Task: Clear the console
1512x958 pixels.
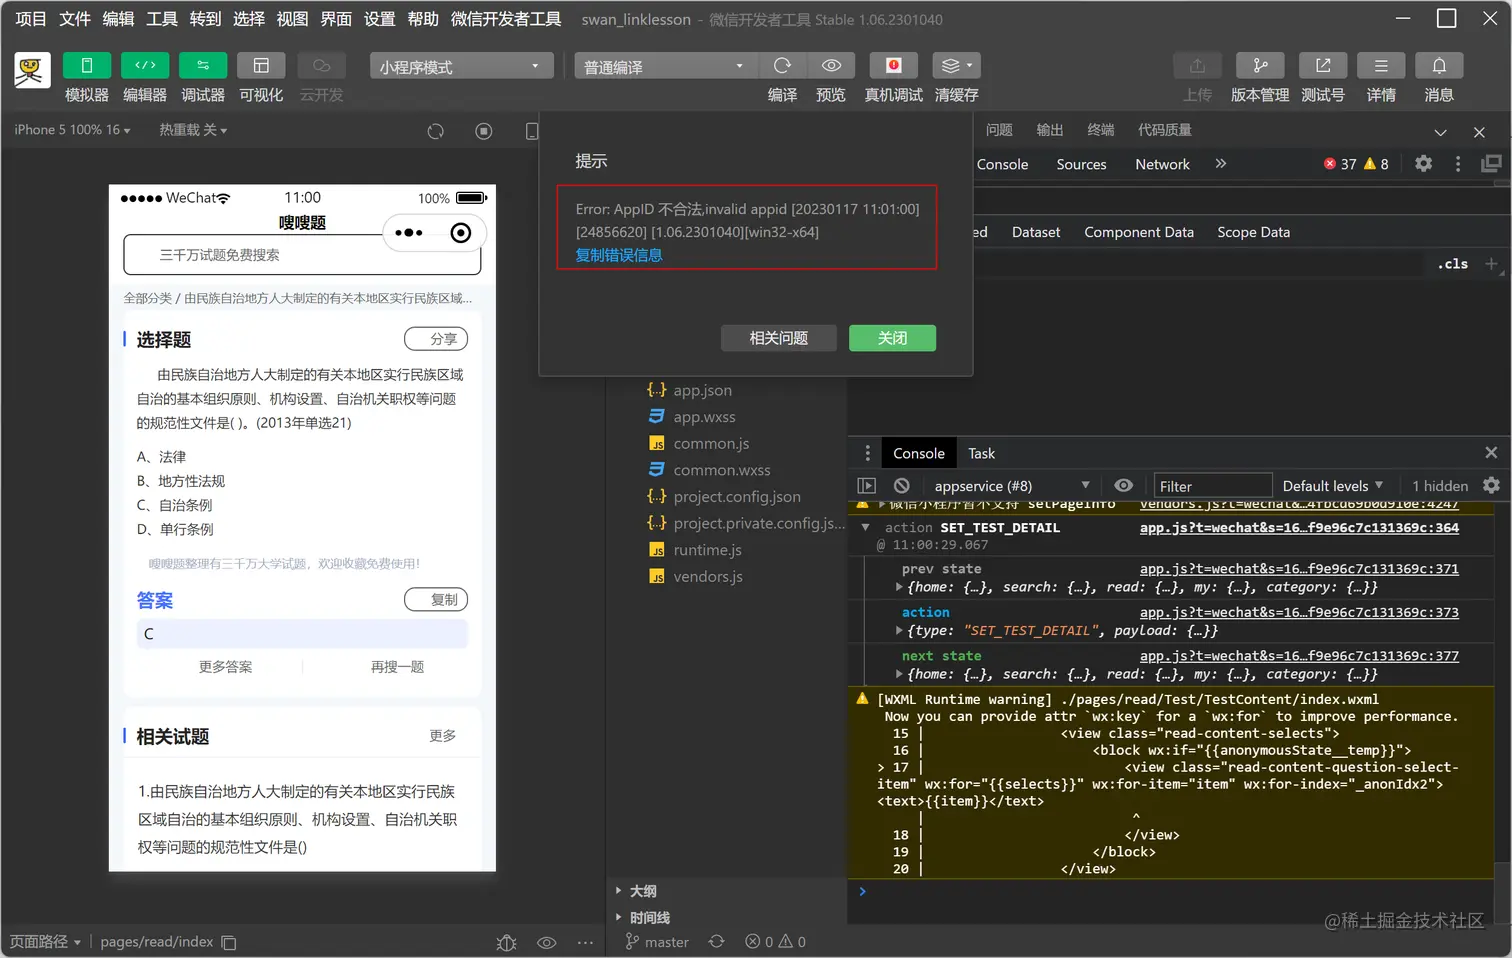Action: [901, 486]
